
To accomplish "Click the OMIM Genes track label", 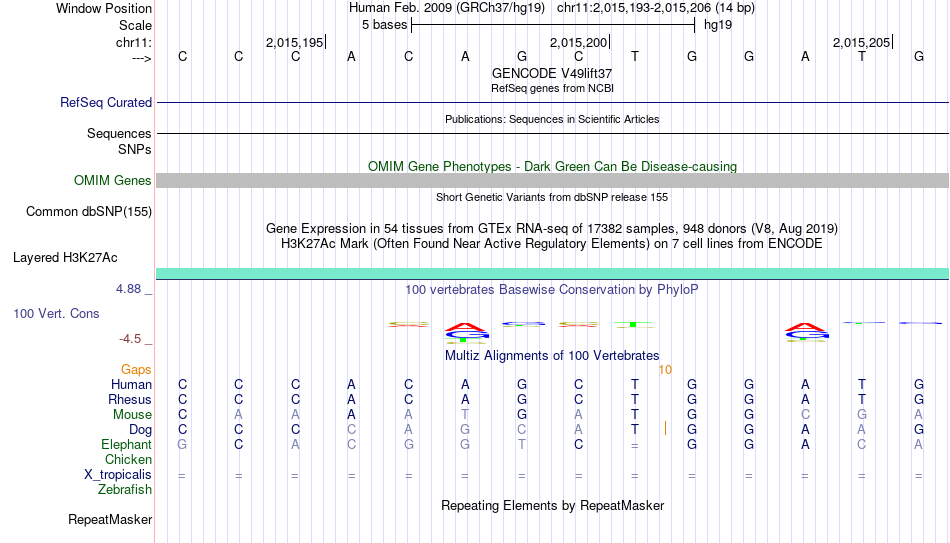I will click(x=112, y=181).
